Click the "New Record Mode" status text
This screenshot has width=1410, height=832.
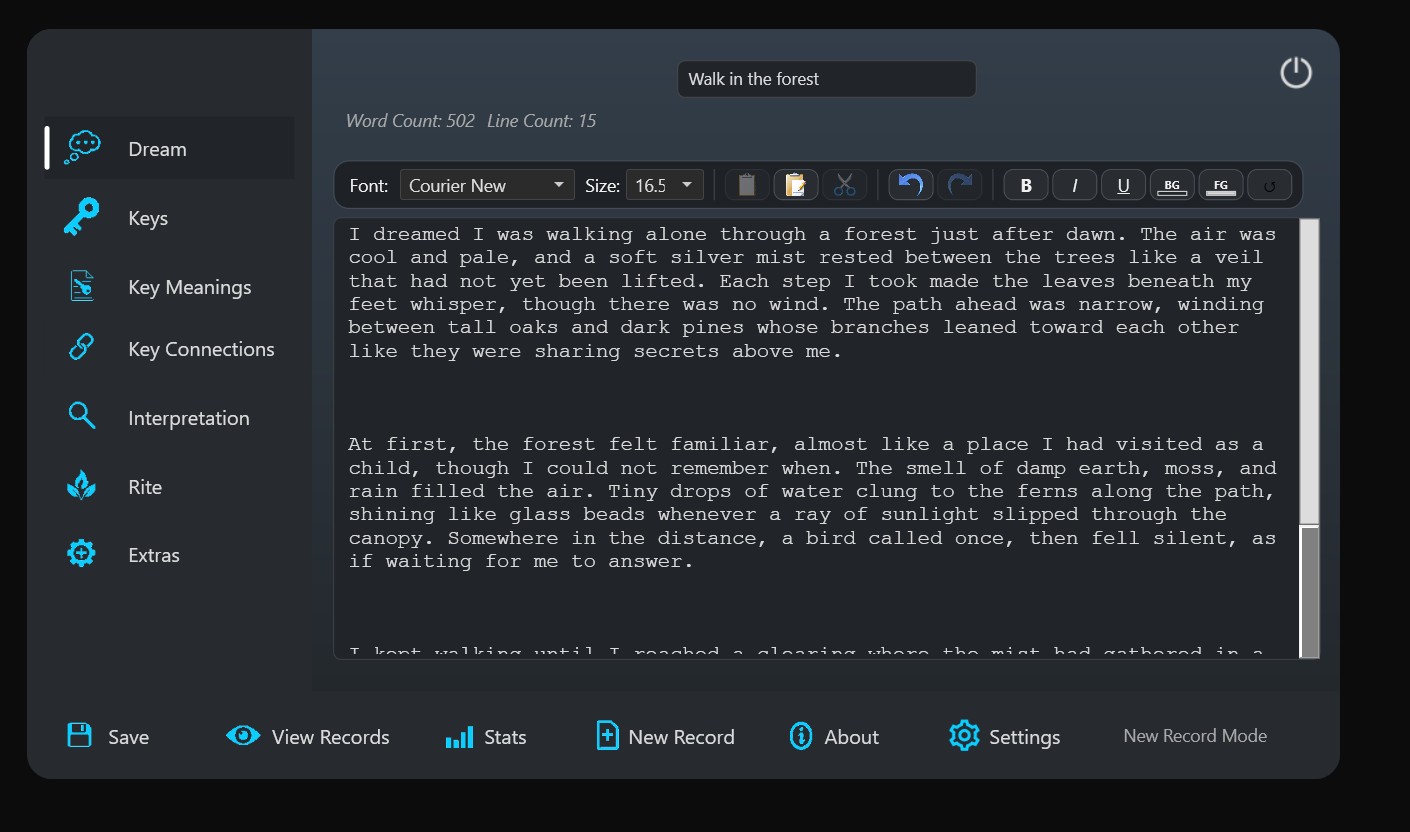(1195, 736)
